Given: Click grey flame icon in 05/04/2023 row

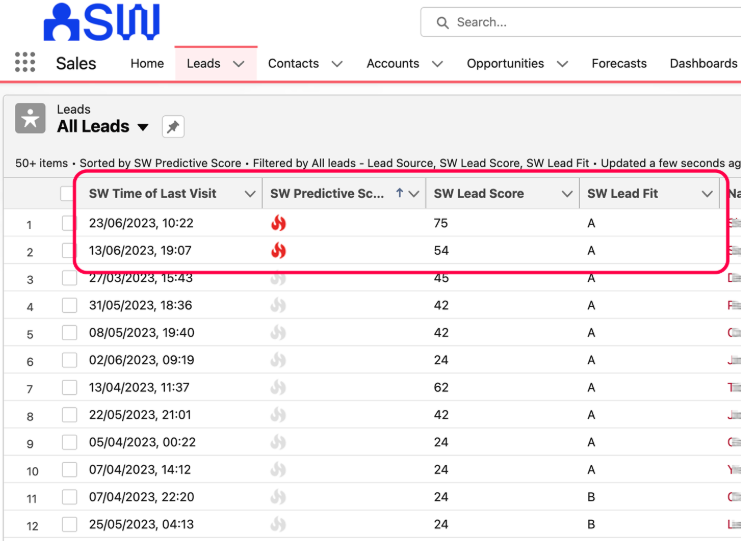Looking at the screenshot, I should (278, 442).
